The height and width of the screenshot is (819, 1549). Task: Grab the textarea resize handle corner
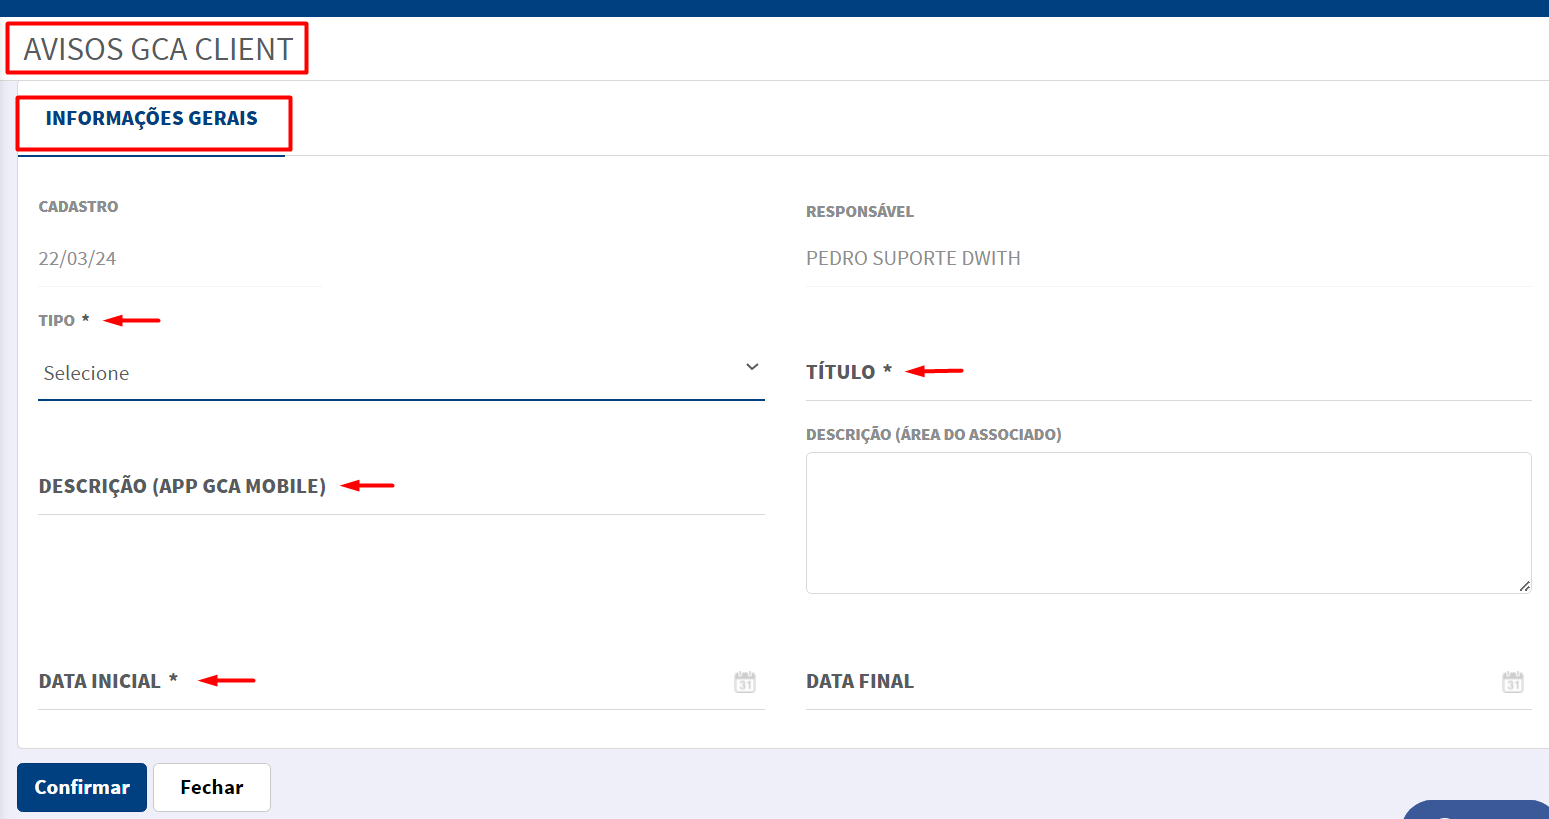[1524, 586]
